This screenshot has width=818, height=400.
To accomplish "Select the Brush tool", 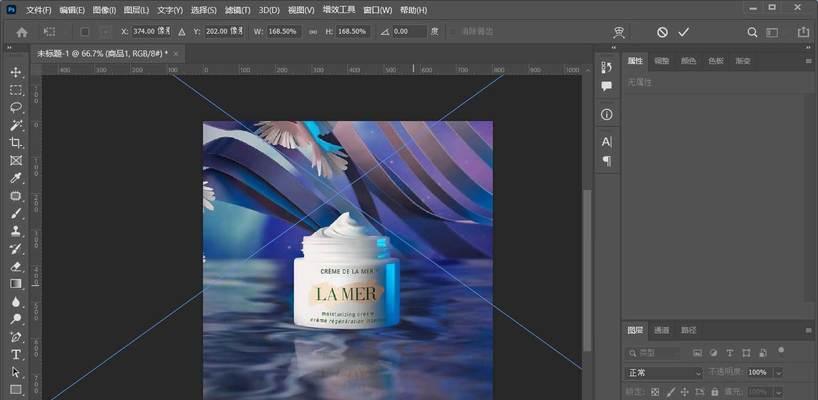I will click(x=16, y=213).
